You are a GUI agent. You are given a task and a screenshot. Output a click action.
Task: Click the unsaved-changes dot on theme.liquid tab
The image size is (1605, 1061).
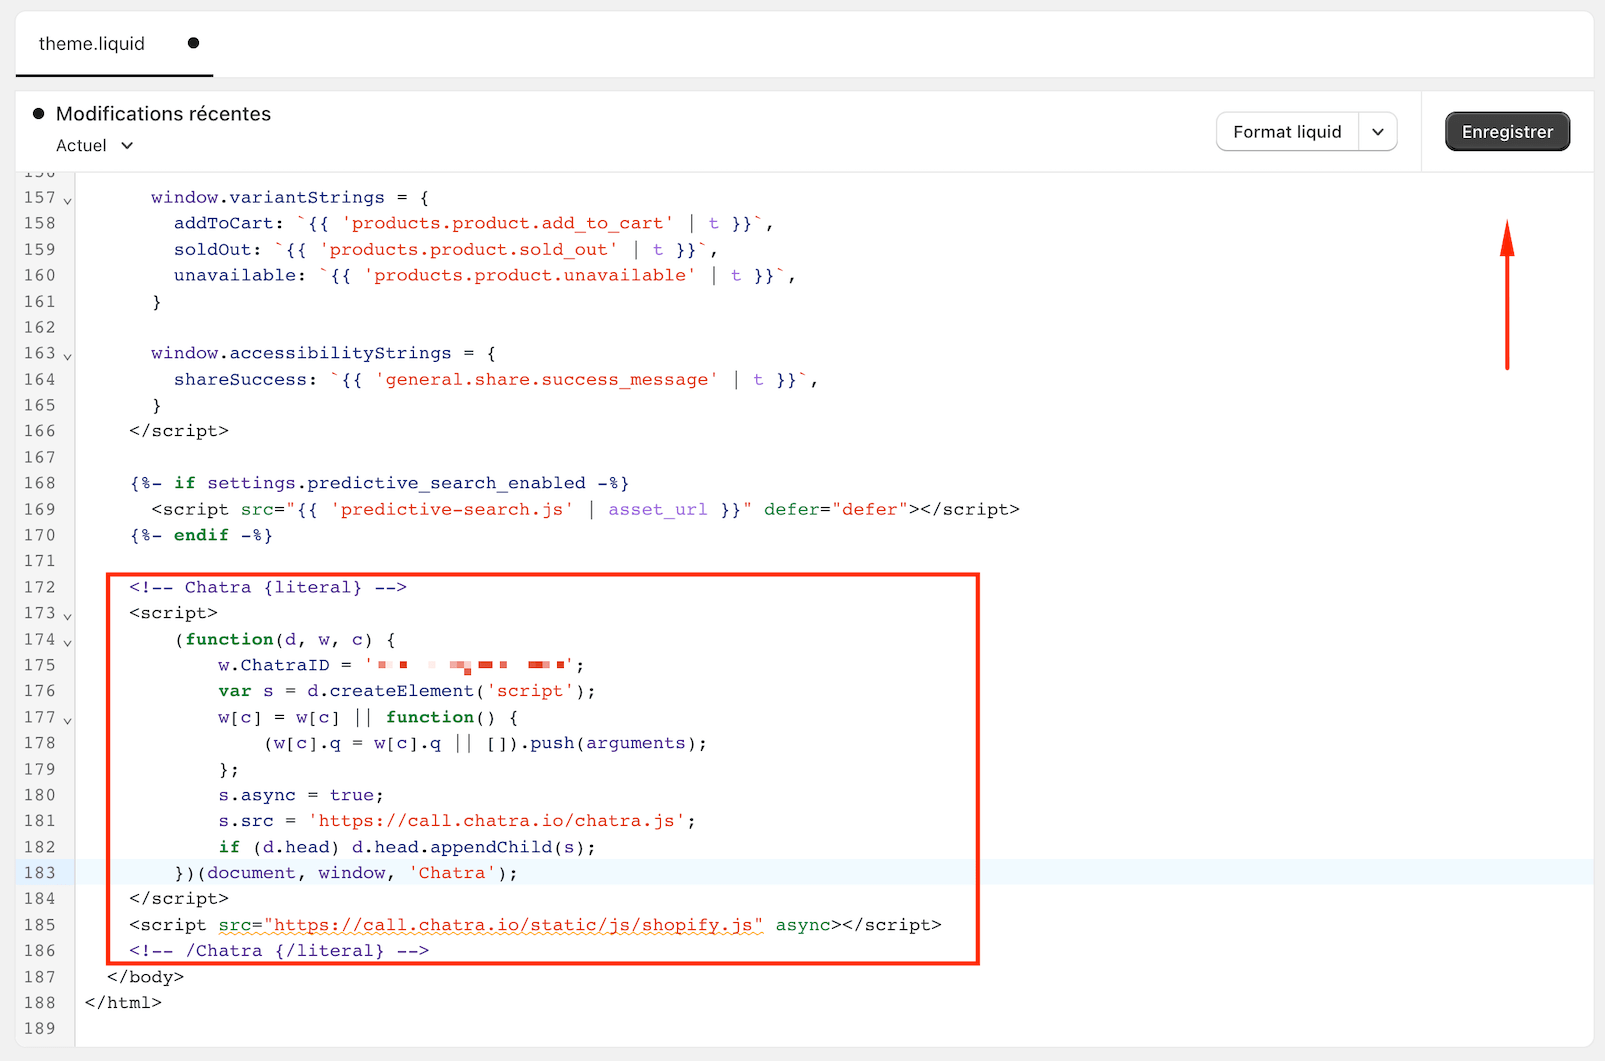click(x=192, y=44)
